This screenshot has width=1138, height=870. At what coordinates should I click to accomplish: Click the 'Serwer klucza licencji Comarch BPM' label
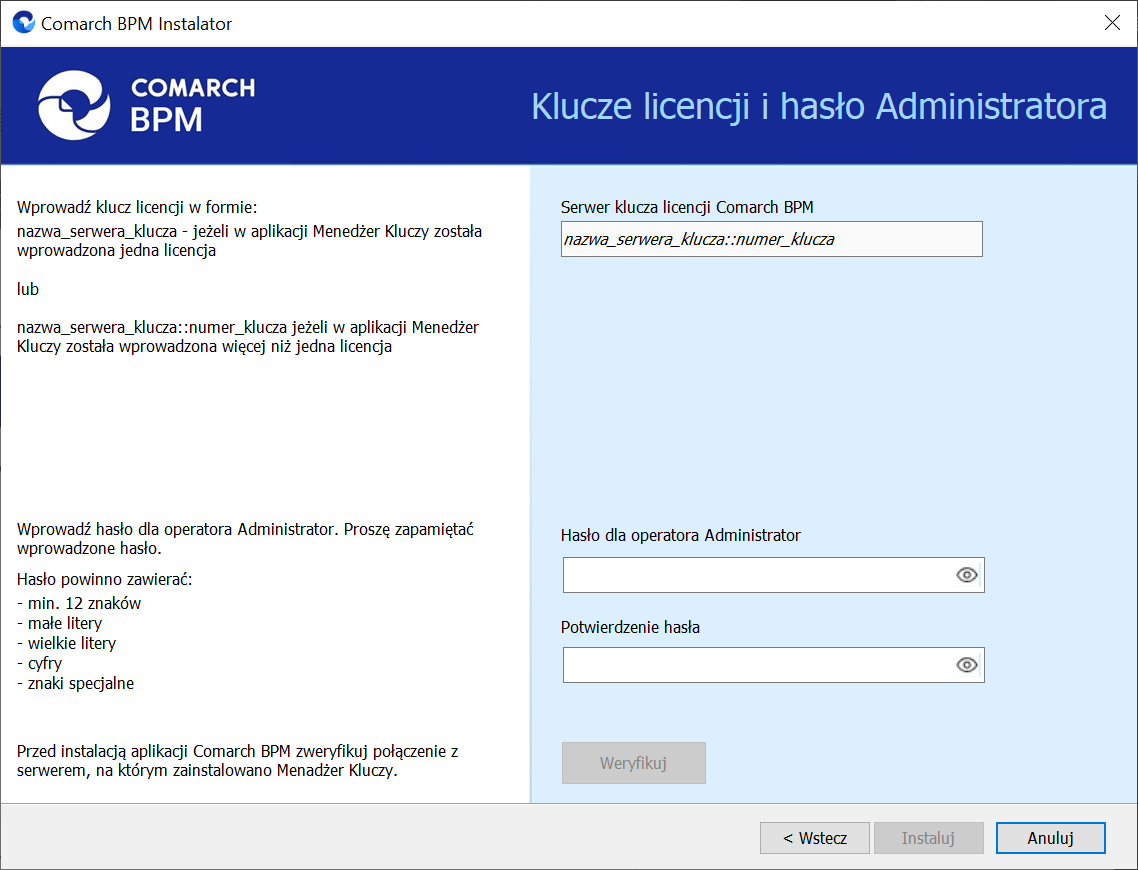click(x=687, y=208)
